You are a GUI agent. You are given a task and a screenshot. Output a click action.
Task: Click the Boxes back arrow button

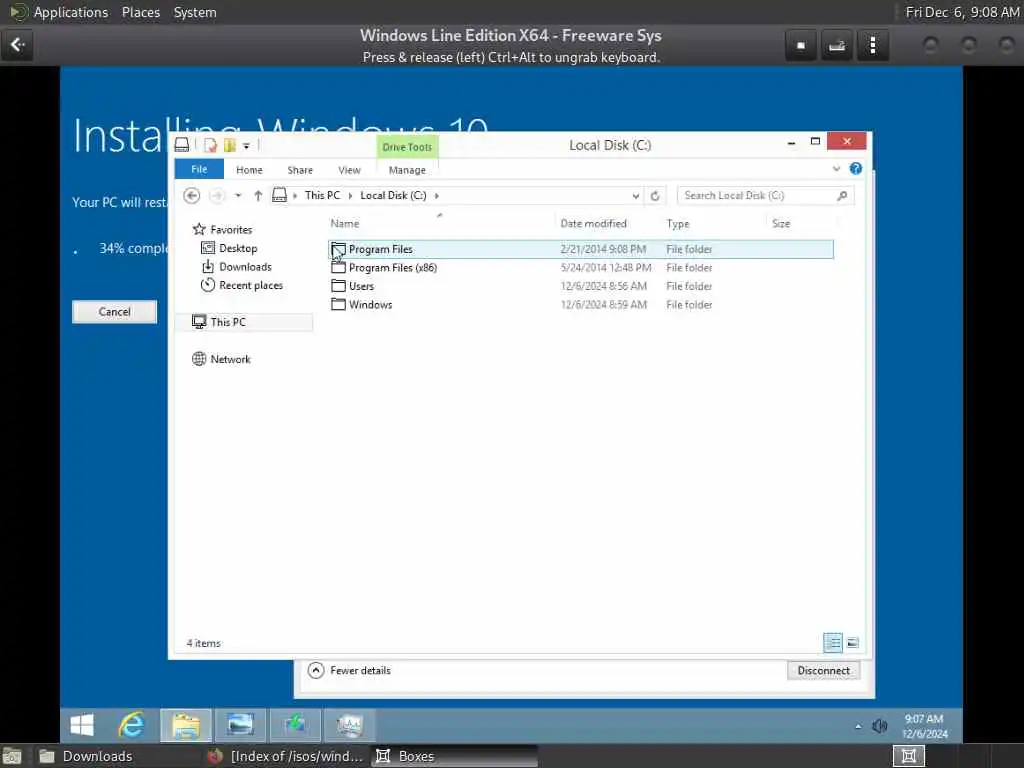pyautogui.click(x=17, y=45)
